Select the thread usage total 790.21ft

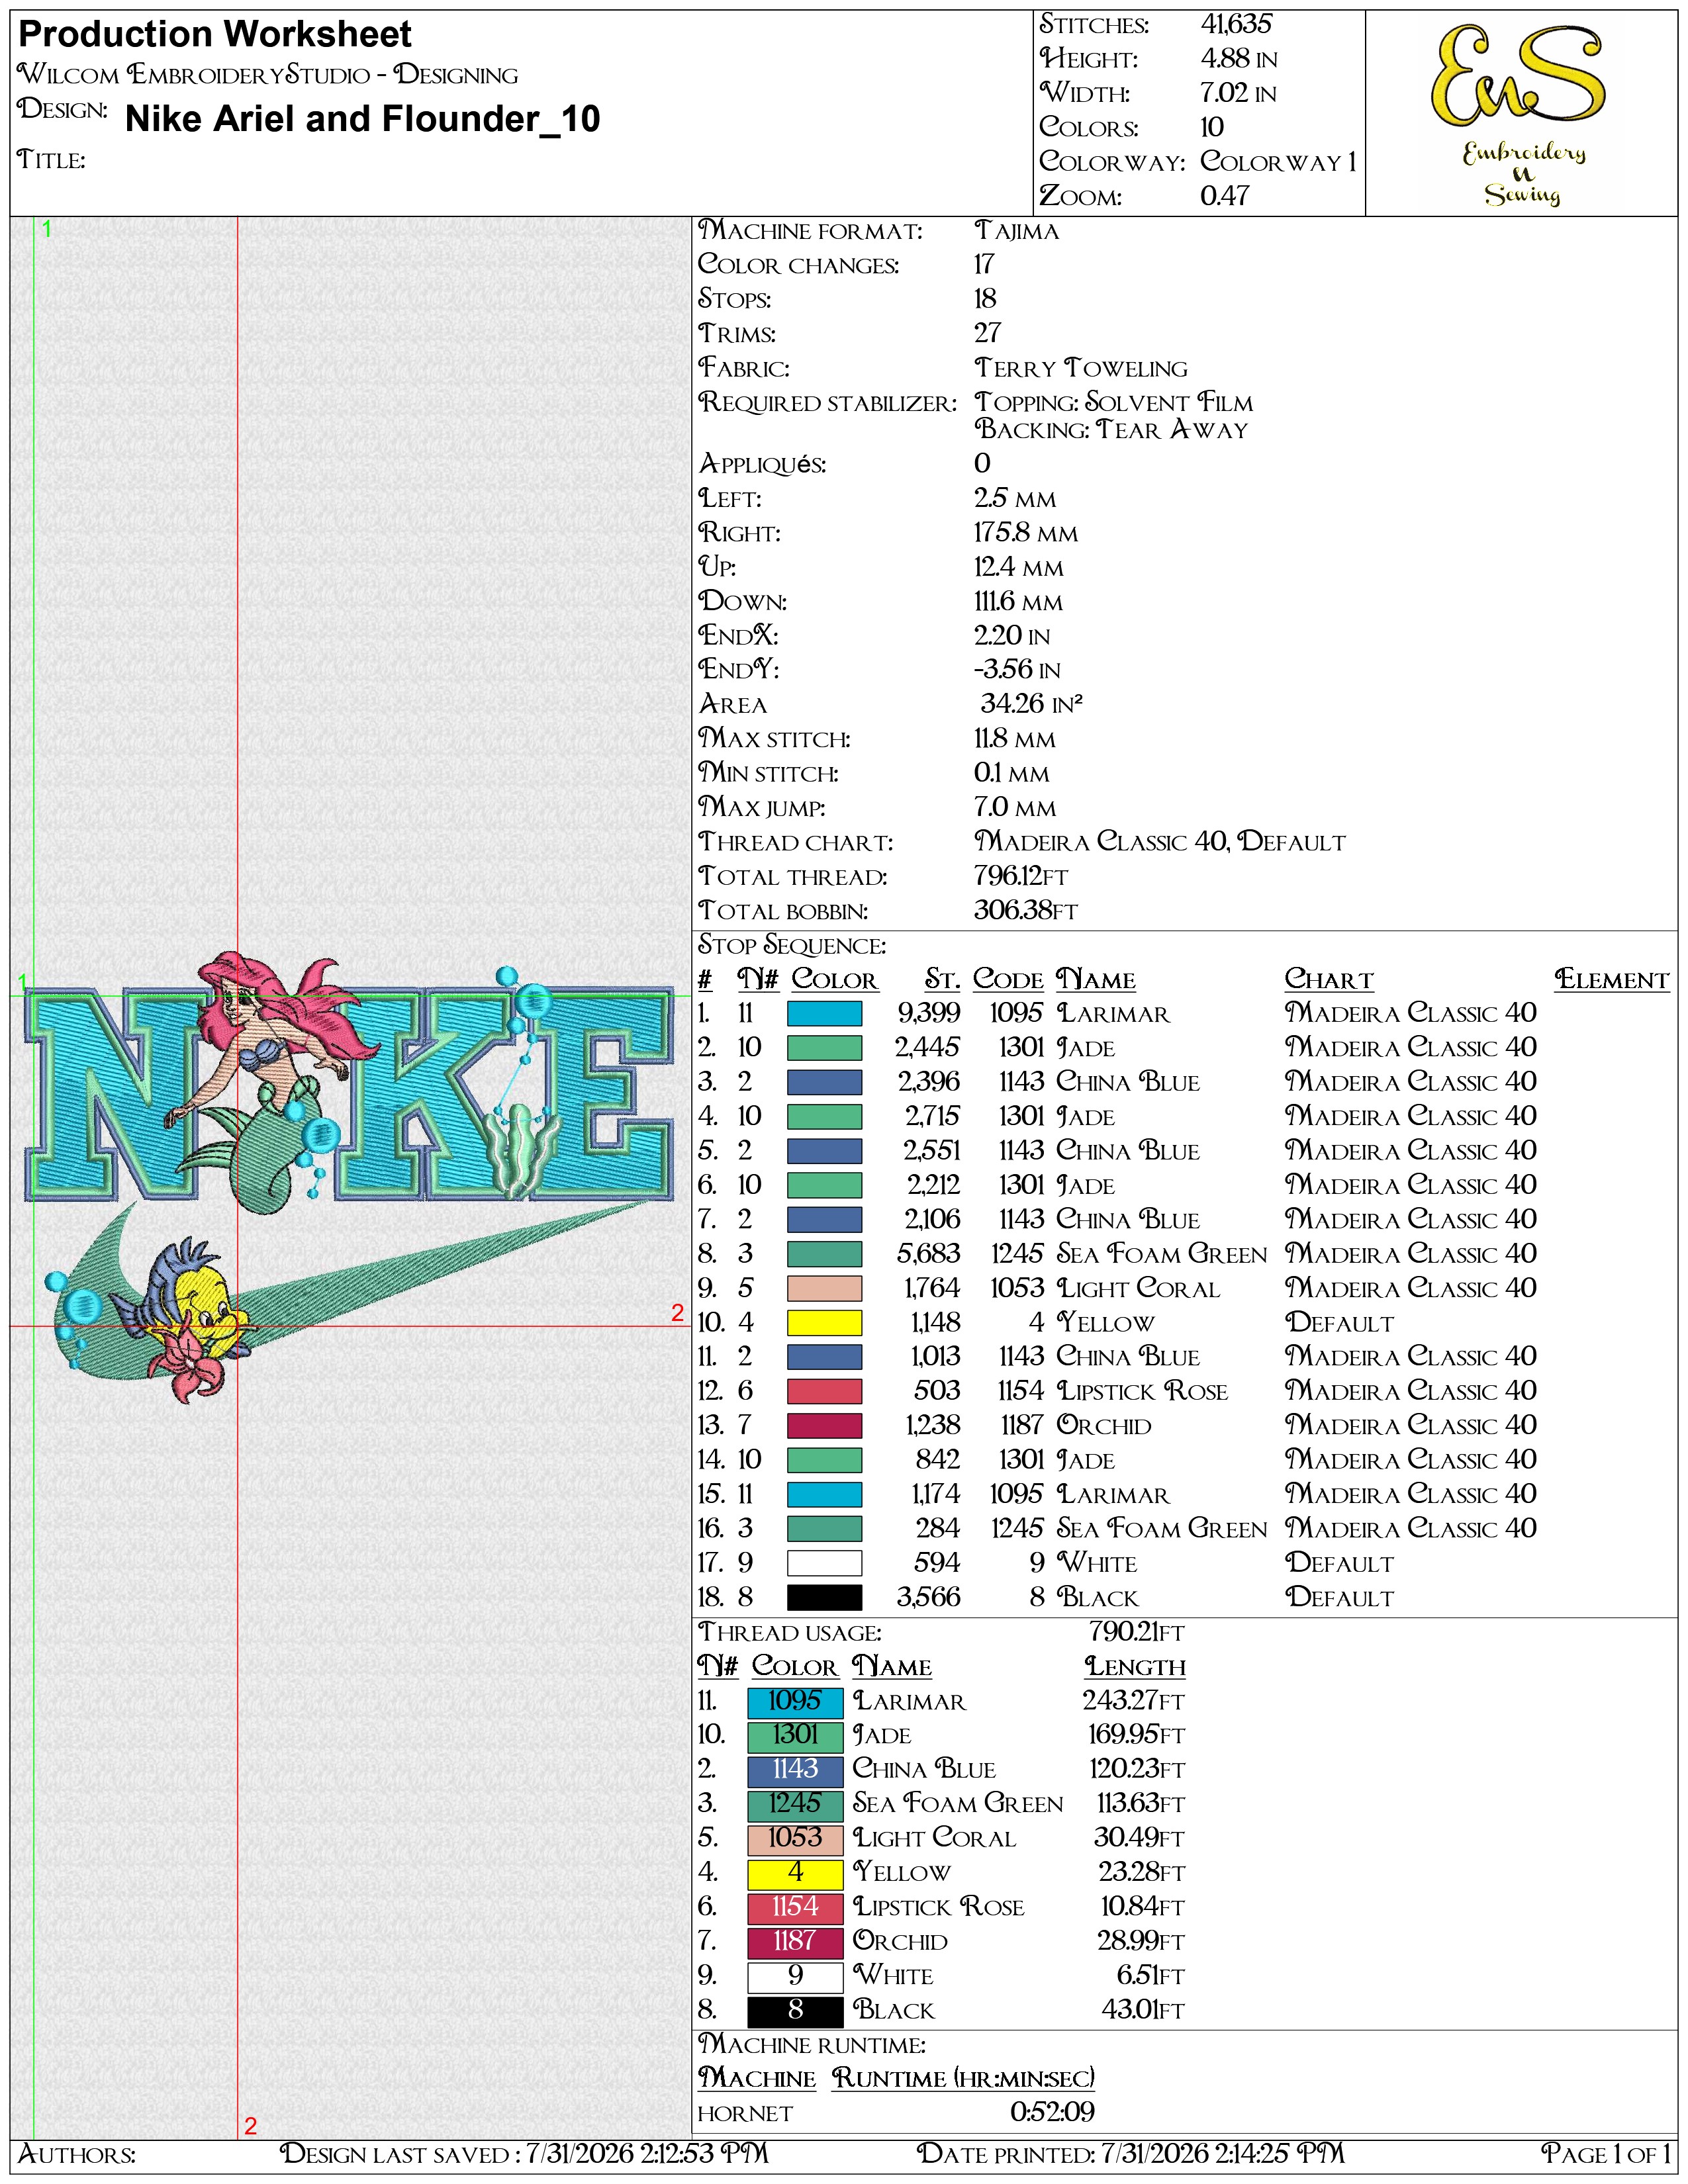pyautogui.click(x=1136, y=1632)
